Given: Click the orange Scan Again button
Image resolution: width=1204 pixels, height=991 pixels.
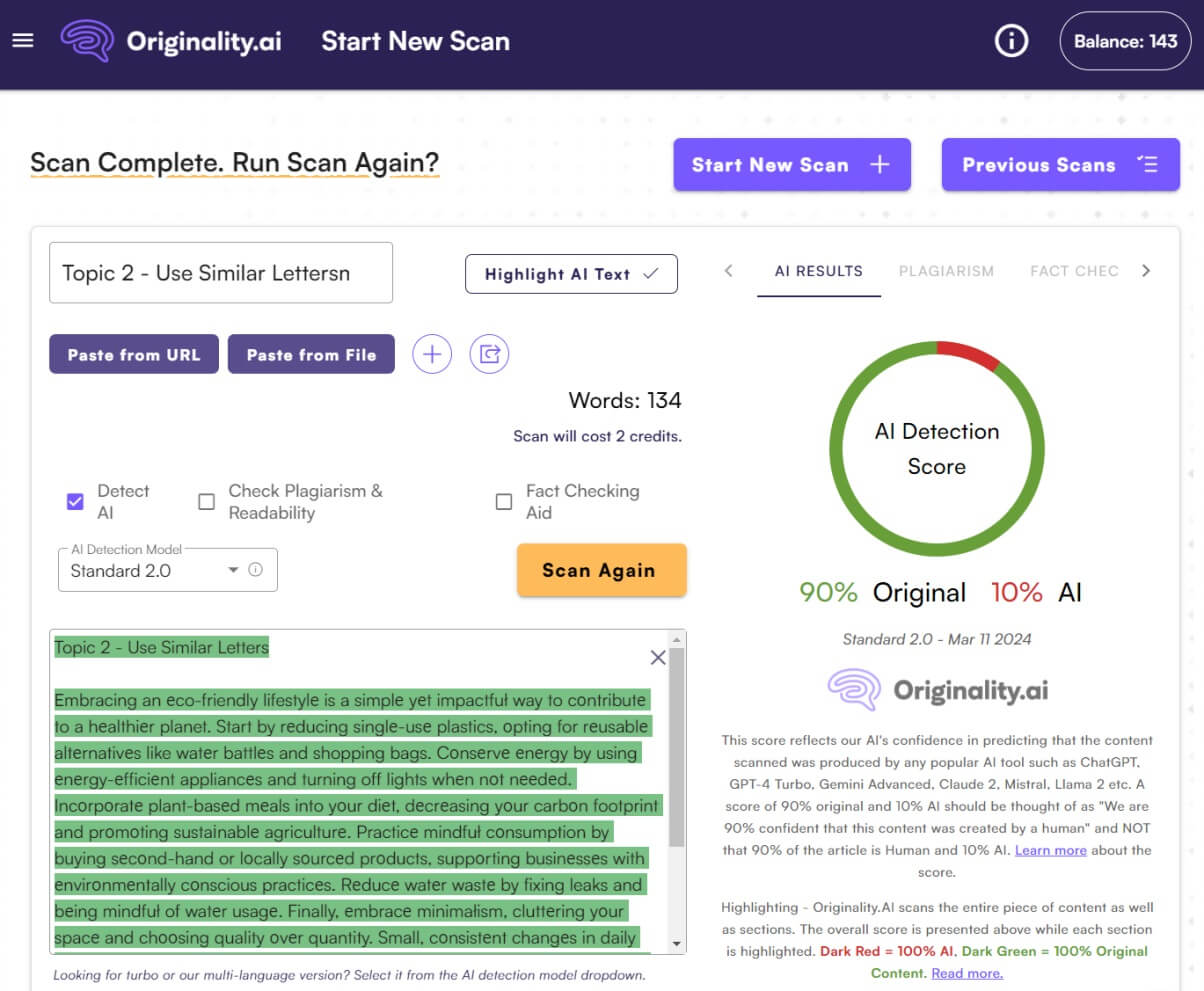Looking at the screenshot, I should pyautogui.click(x=601, y=570).
